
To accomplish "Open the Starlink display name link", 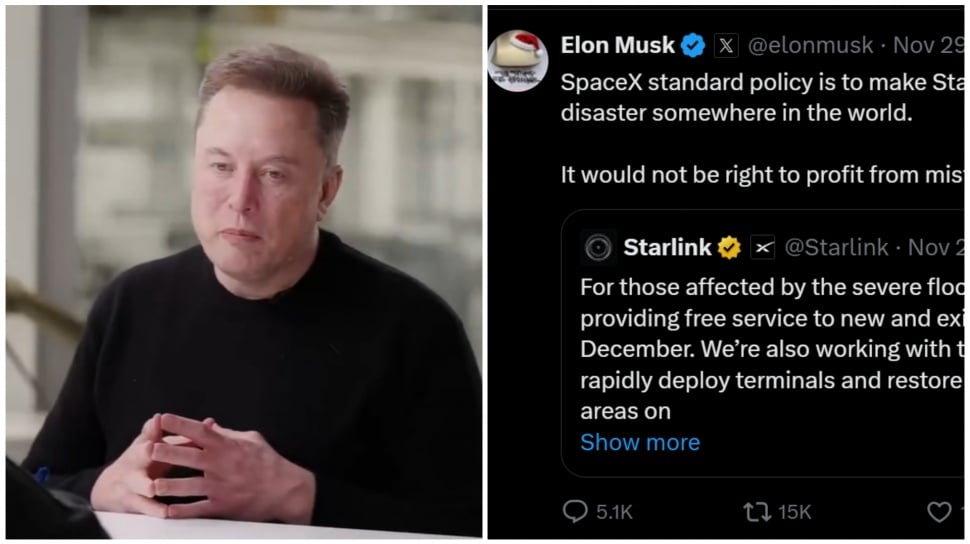I will click(667, 247).
